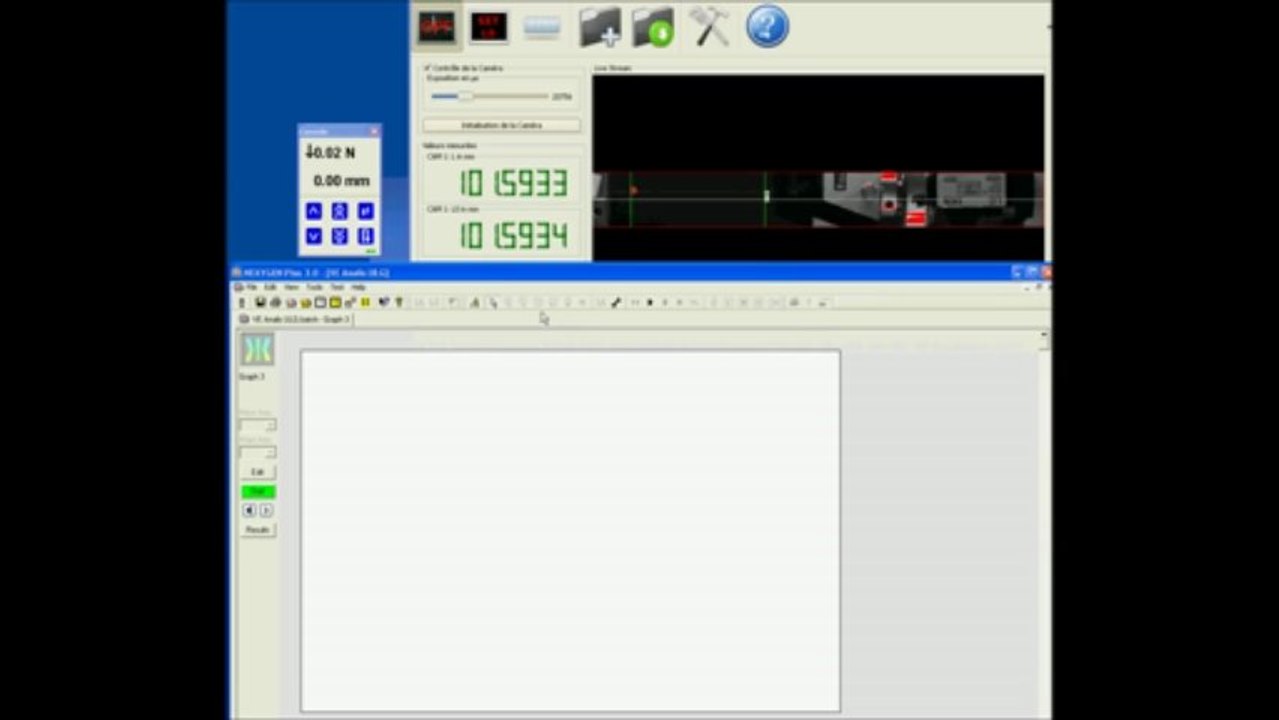Open the live waveform monitor view
Image resolution: width=1279 pixels, height=720 pixels.
coord(437,27)
